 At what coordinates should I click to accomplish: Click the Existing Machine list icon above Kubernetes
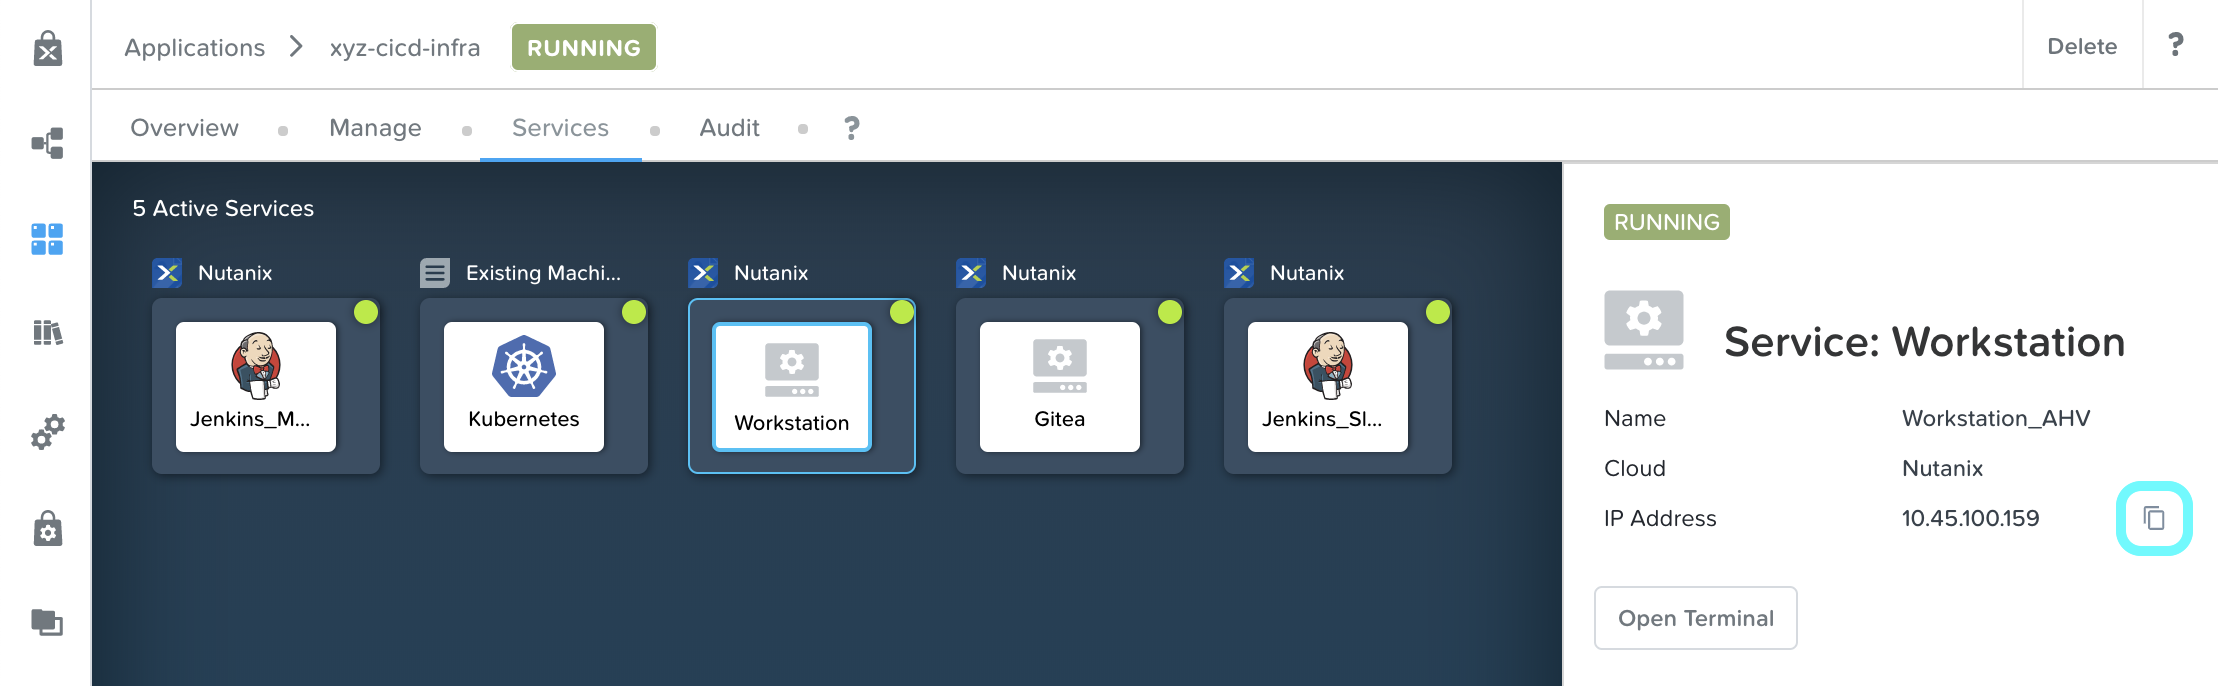[435, 273]
